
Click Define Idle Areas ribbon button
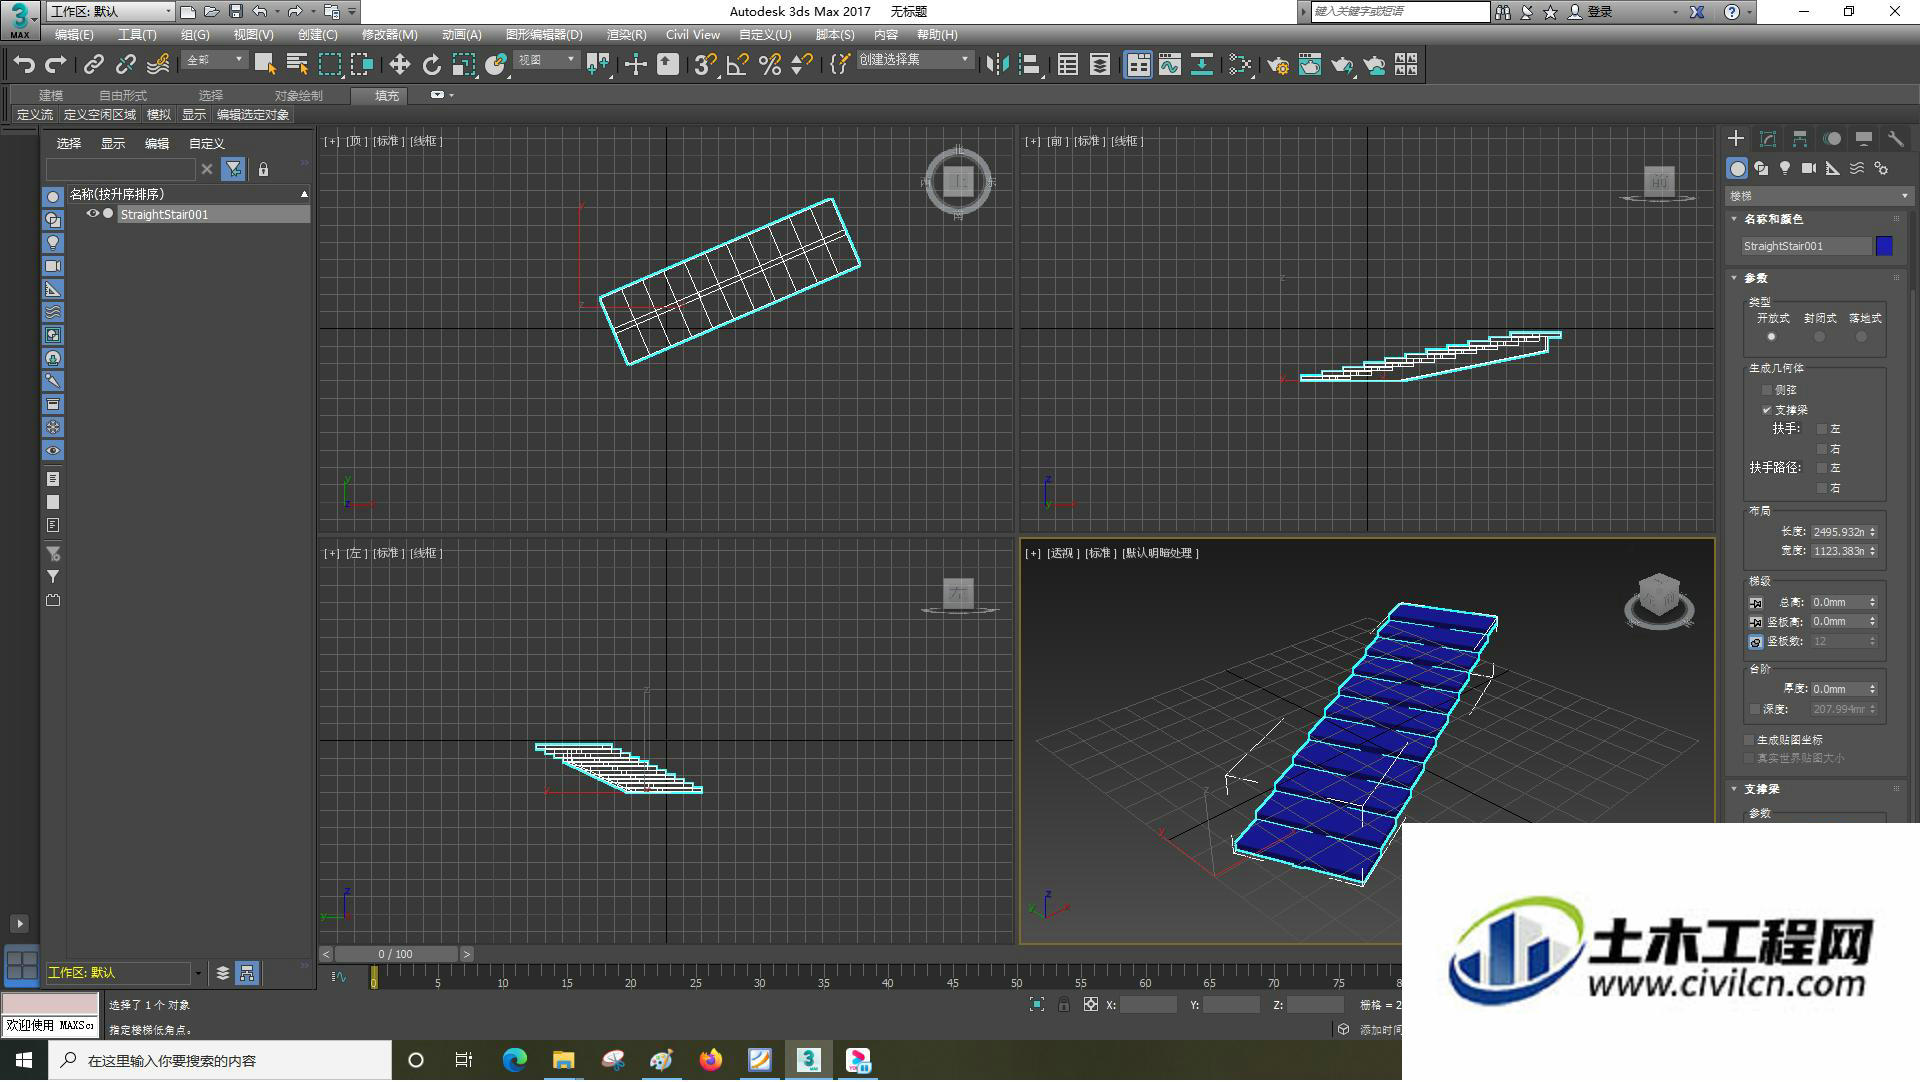tap(100, 115)
